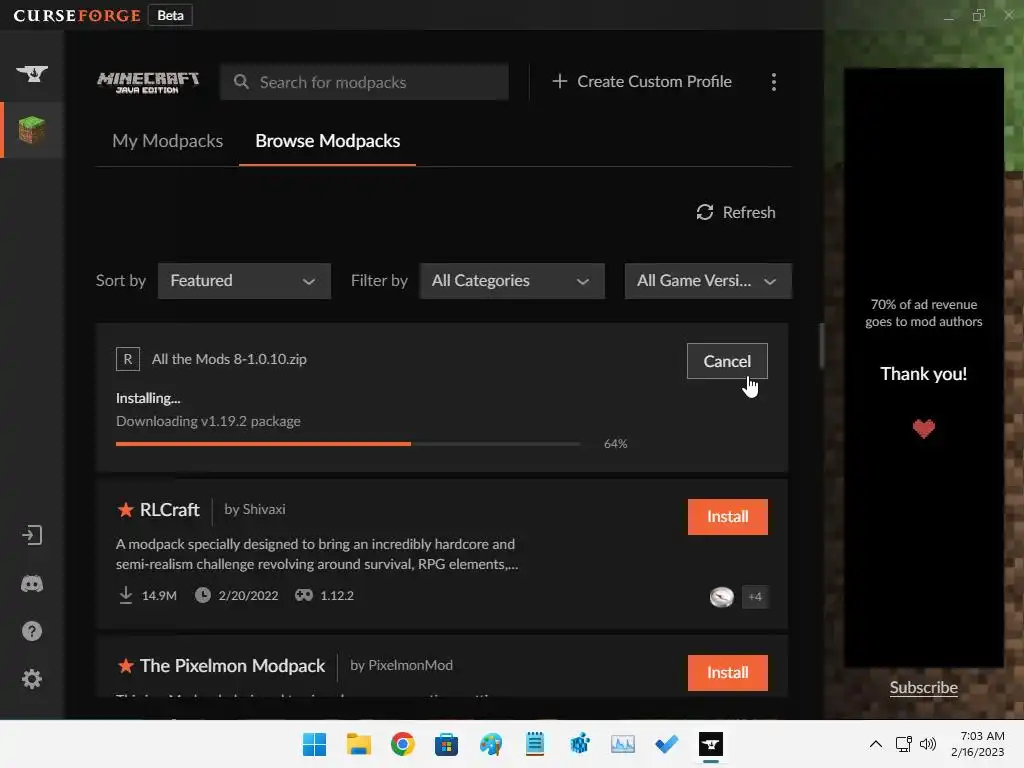
Task: Open The Pixelmon Modpack title
Action: click(232, 665)
